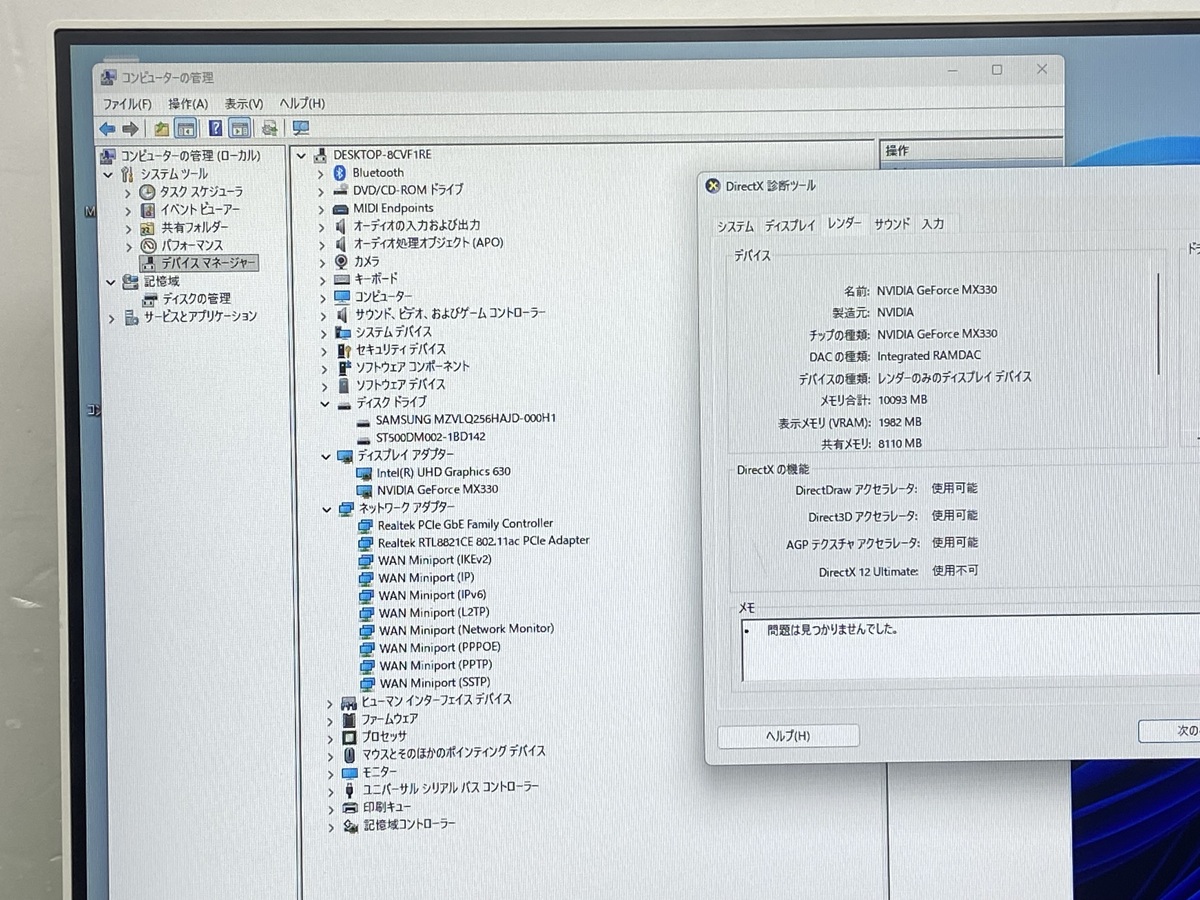Switch to the システム tab in DirectX
This screenshot has height=900, width=1200.
(x=735, y=226)
